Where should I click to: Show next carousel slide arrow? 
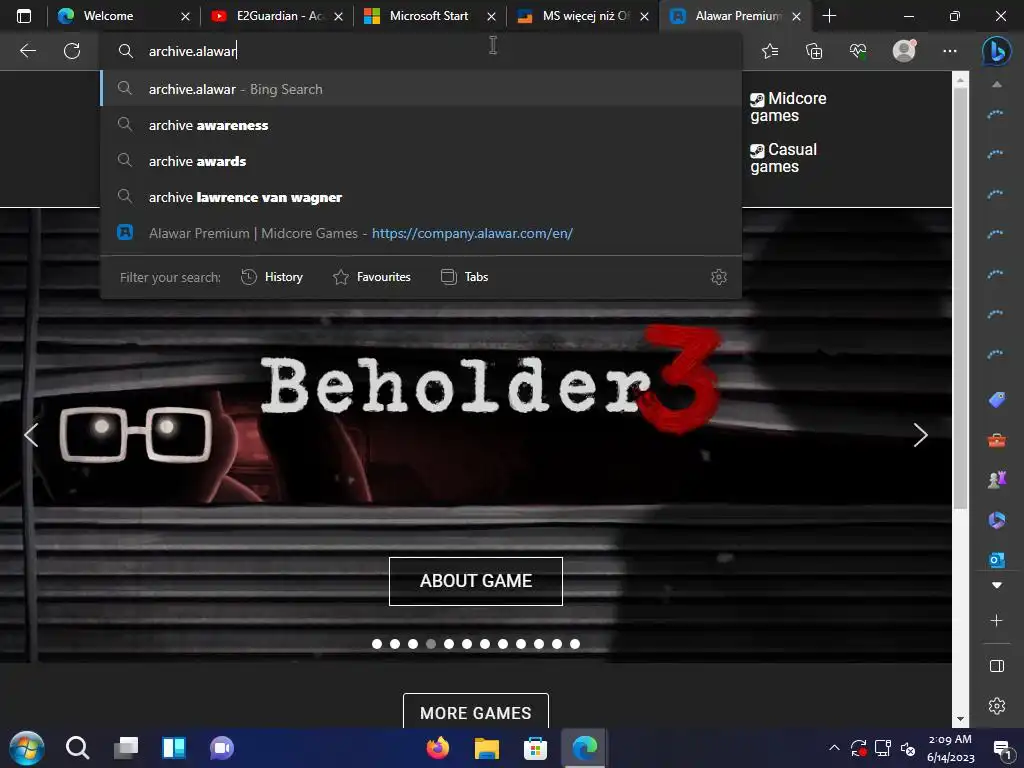point(920,435)
